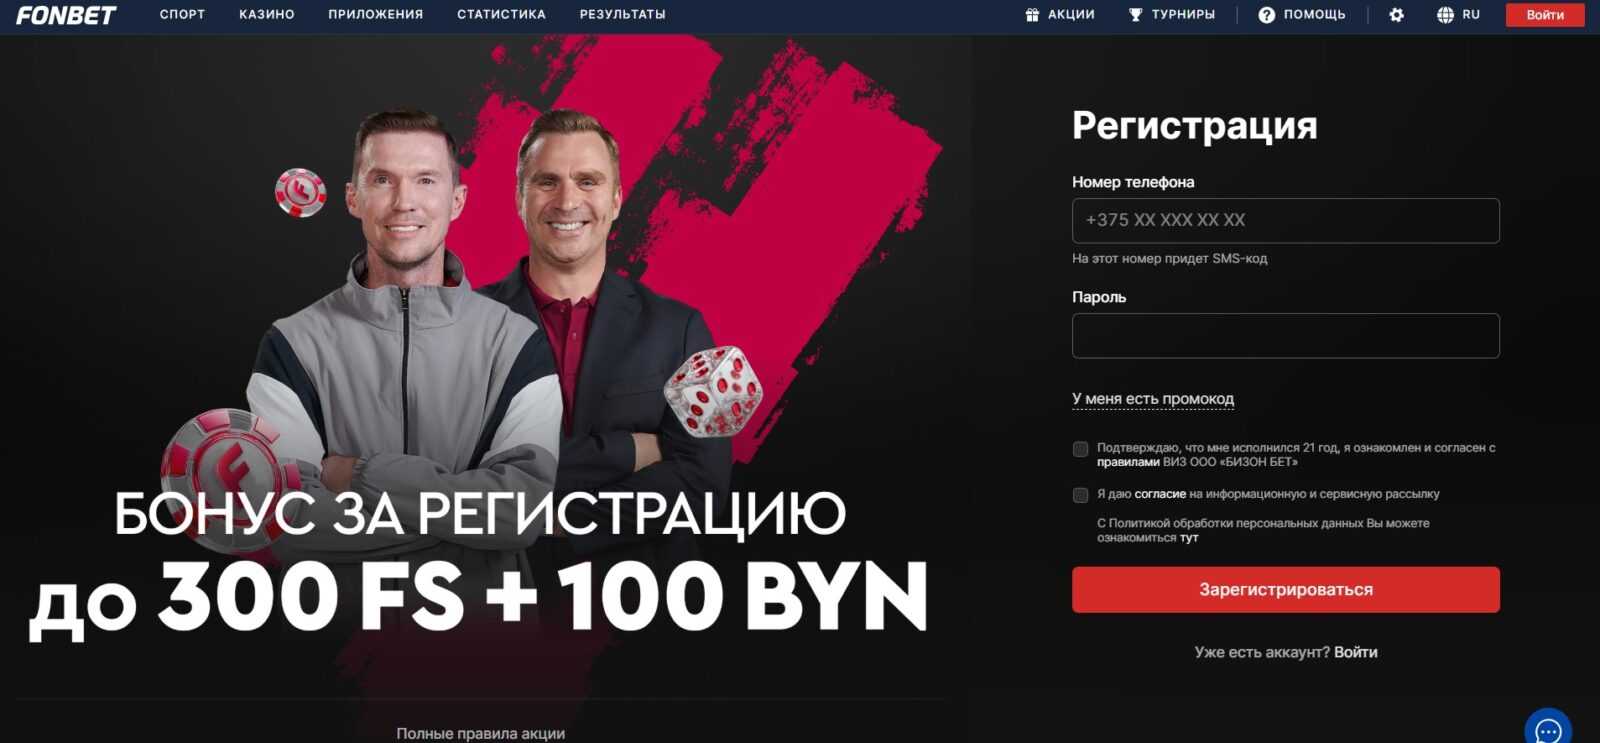
Task: Click the FONBET logo
Action: 66,15
